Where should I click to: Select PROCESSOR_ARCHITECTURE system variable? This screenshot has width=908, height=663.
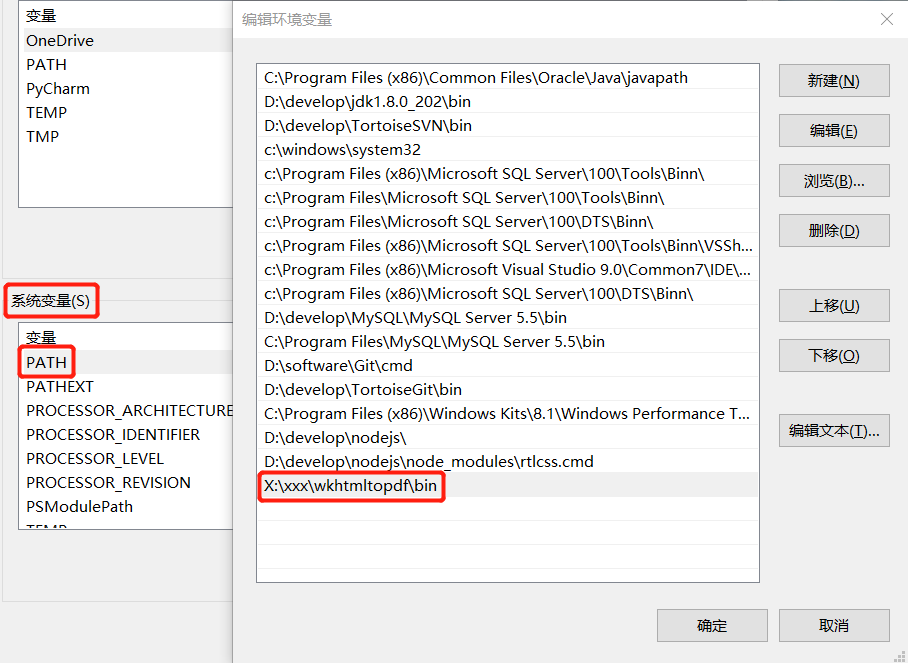[126, 411]
